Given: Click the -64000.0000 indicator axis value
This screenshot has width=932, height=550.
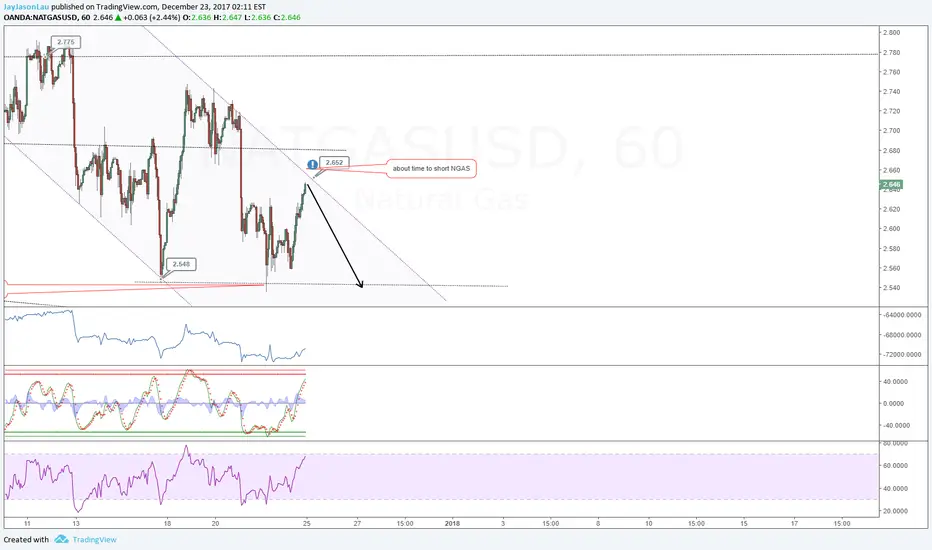Looking at the screenshot, I should [902, 315].
